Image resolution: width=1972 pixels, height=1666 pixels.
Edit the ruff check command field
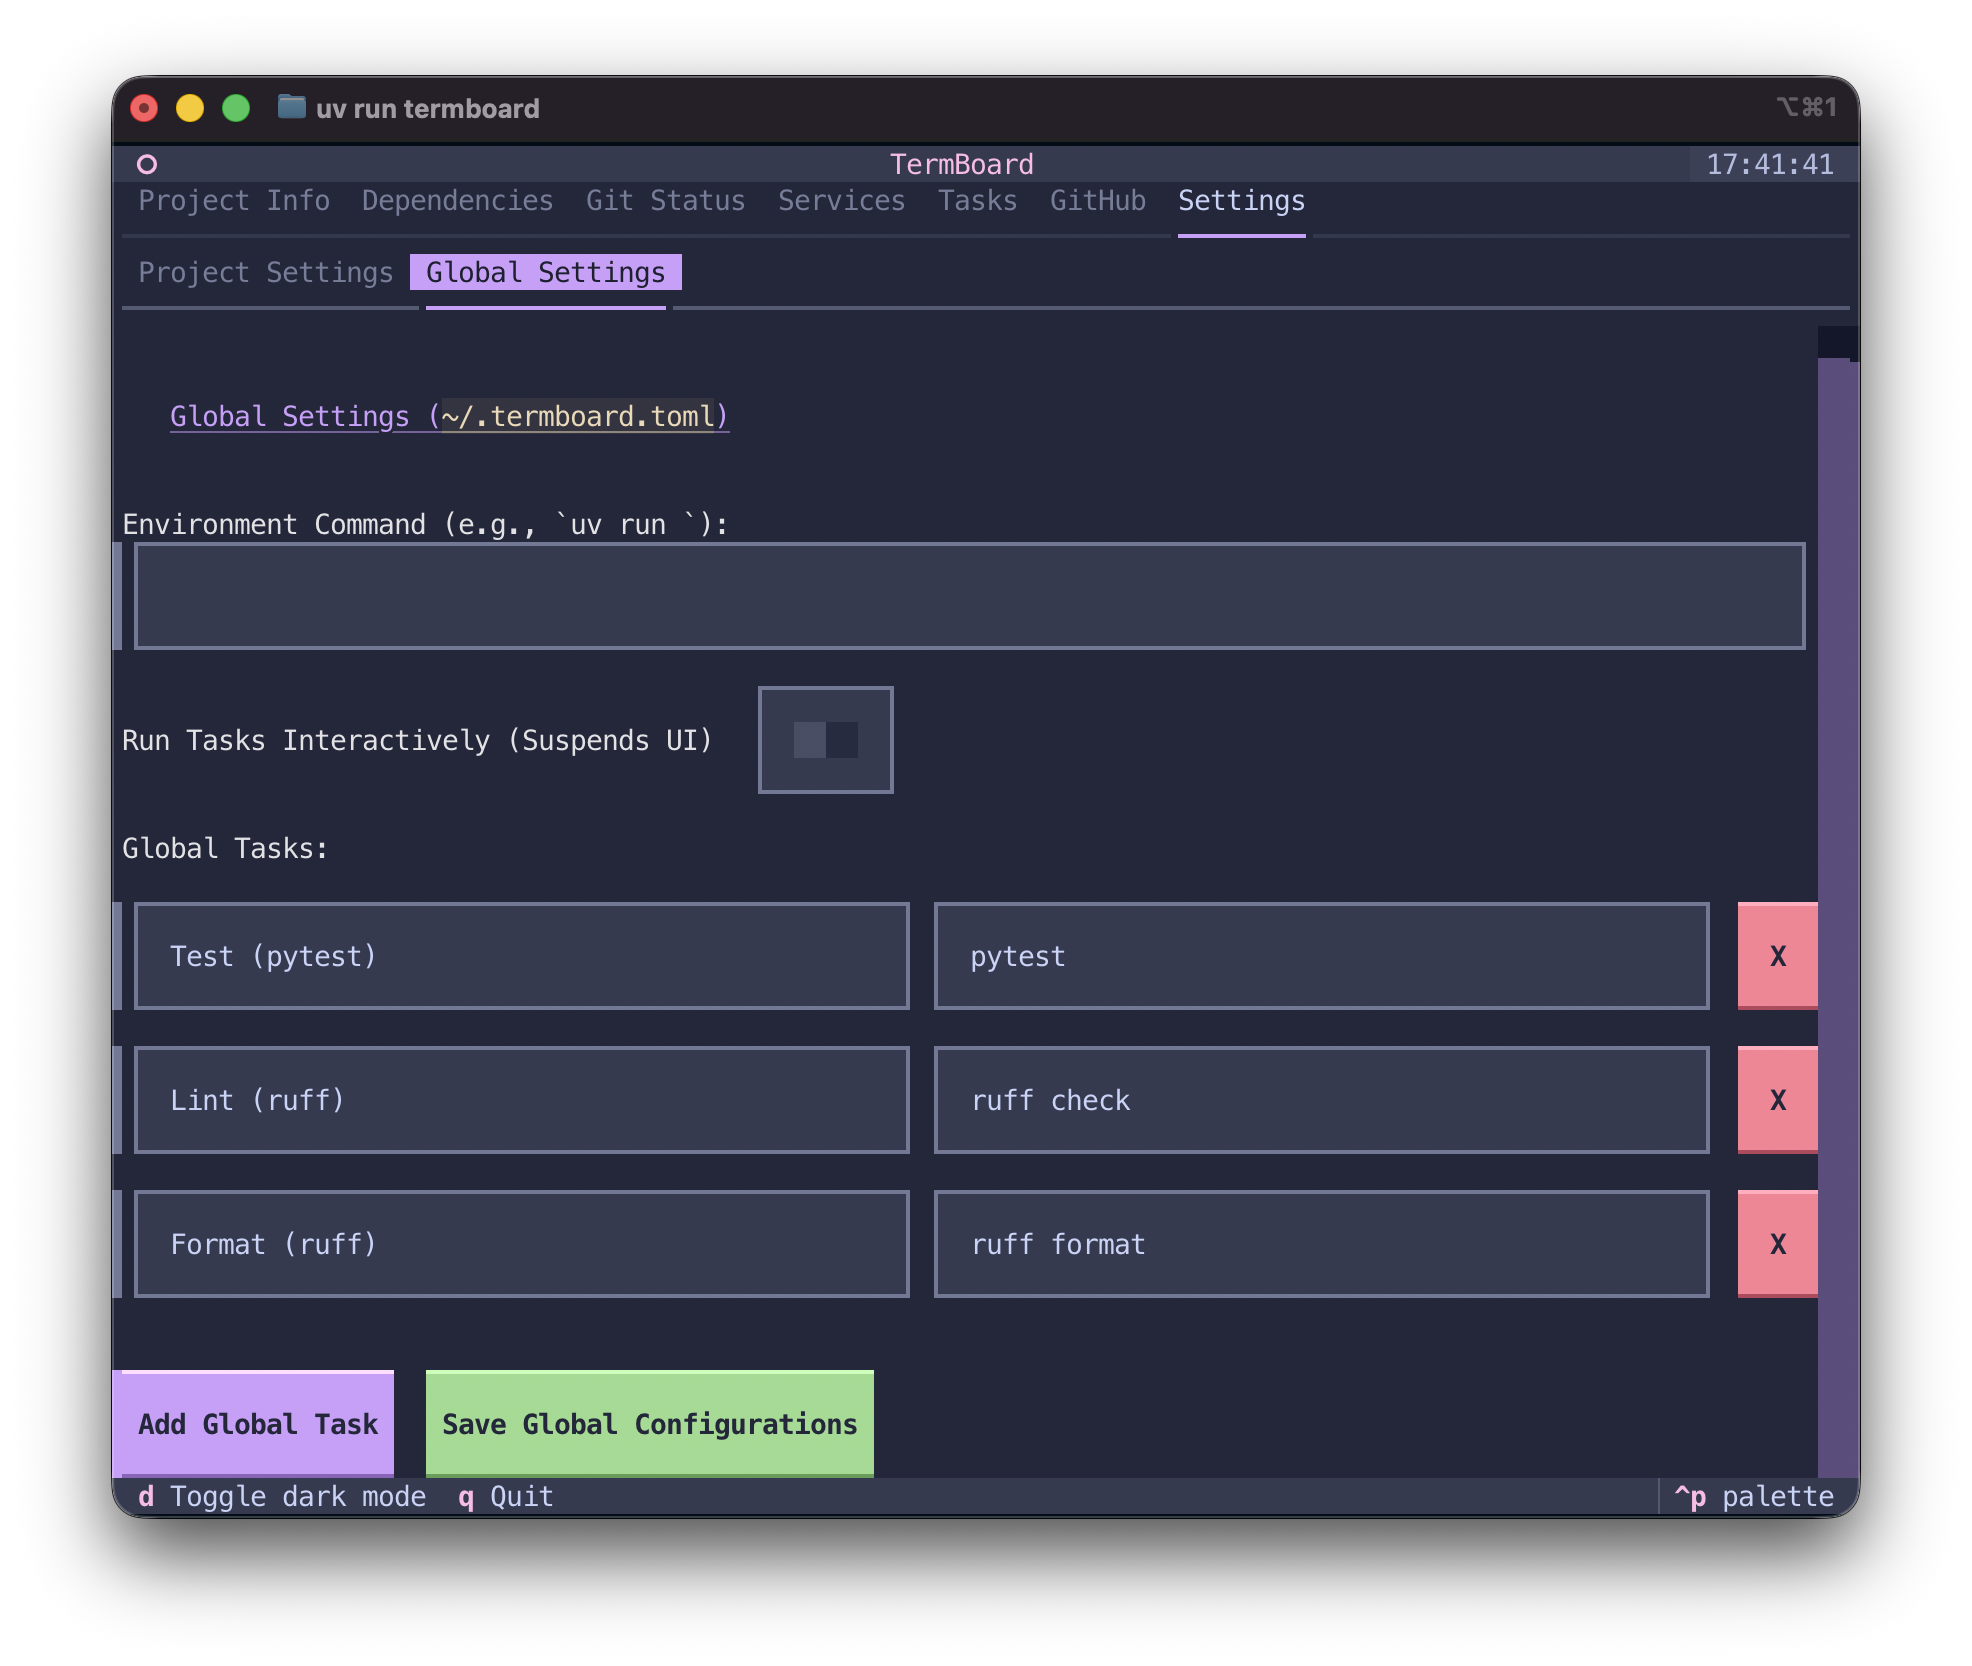coord(1321,1100)
